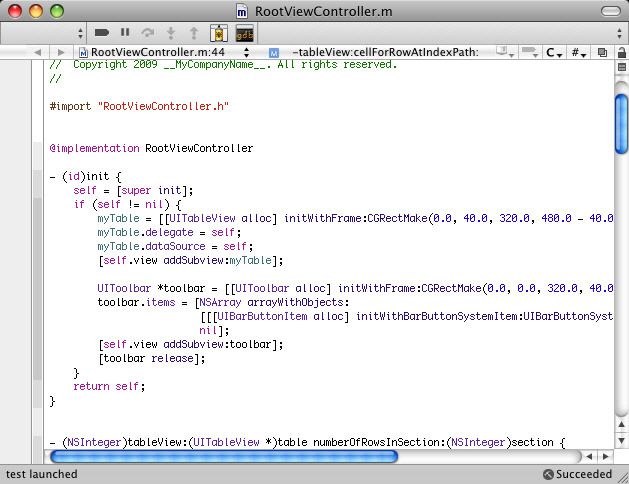Click the 'if (self != nil) {' line
The height and width of the screenshot is (484, 629).
(x=128, y=205)
